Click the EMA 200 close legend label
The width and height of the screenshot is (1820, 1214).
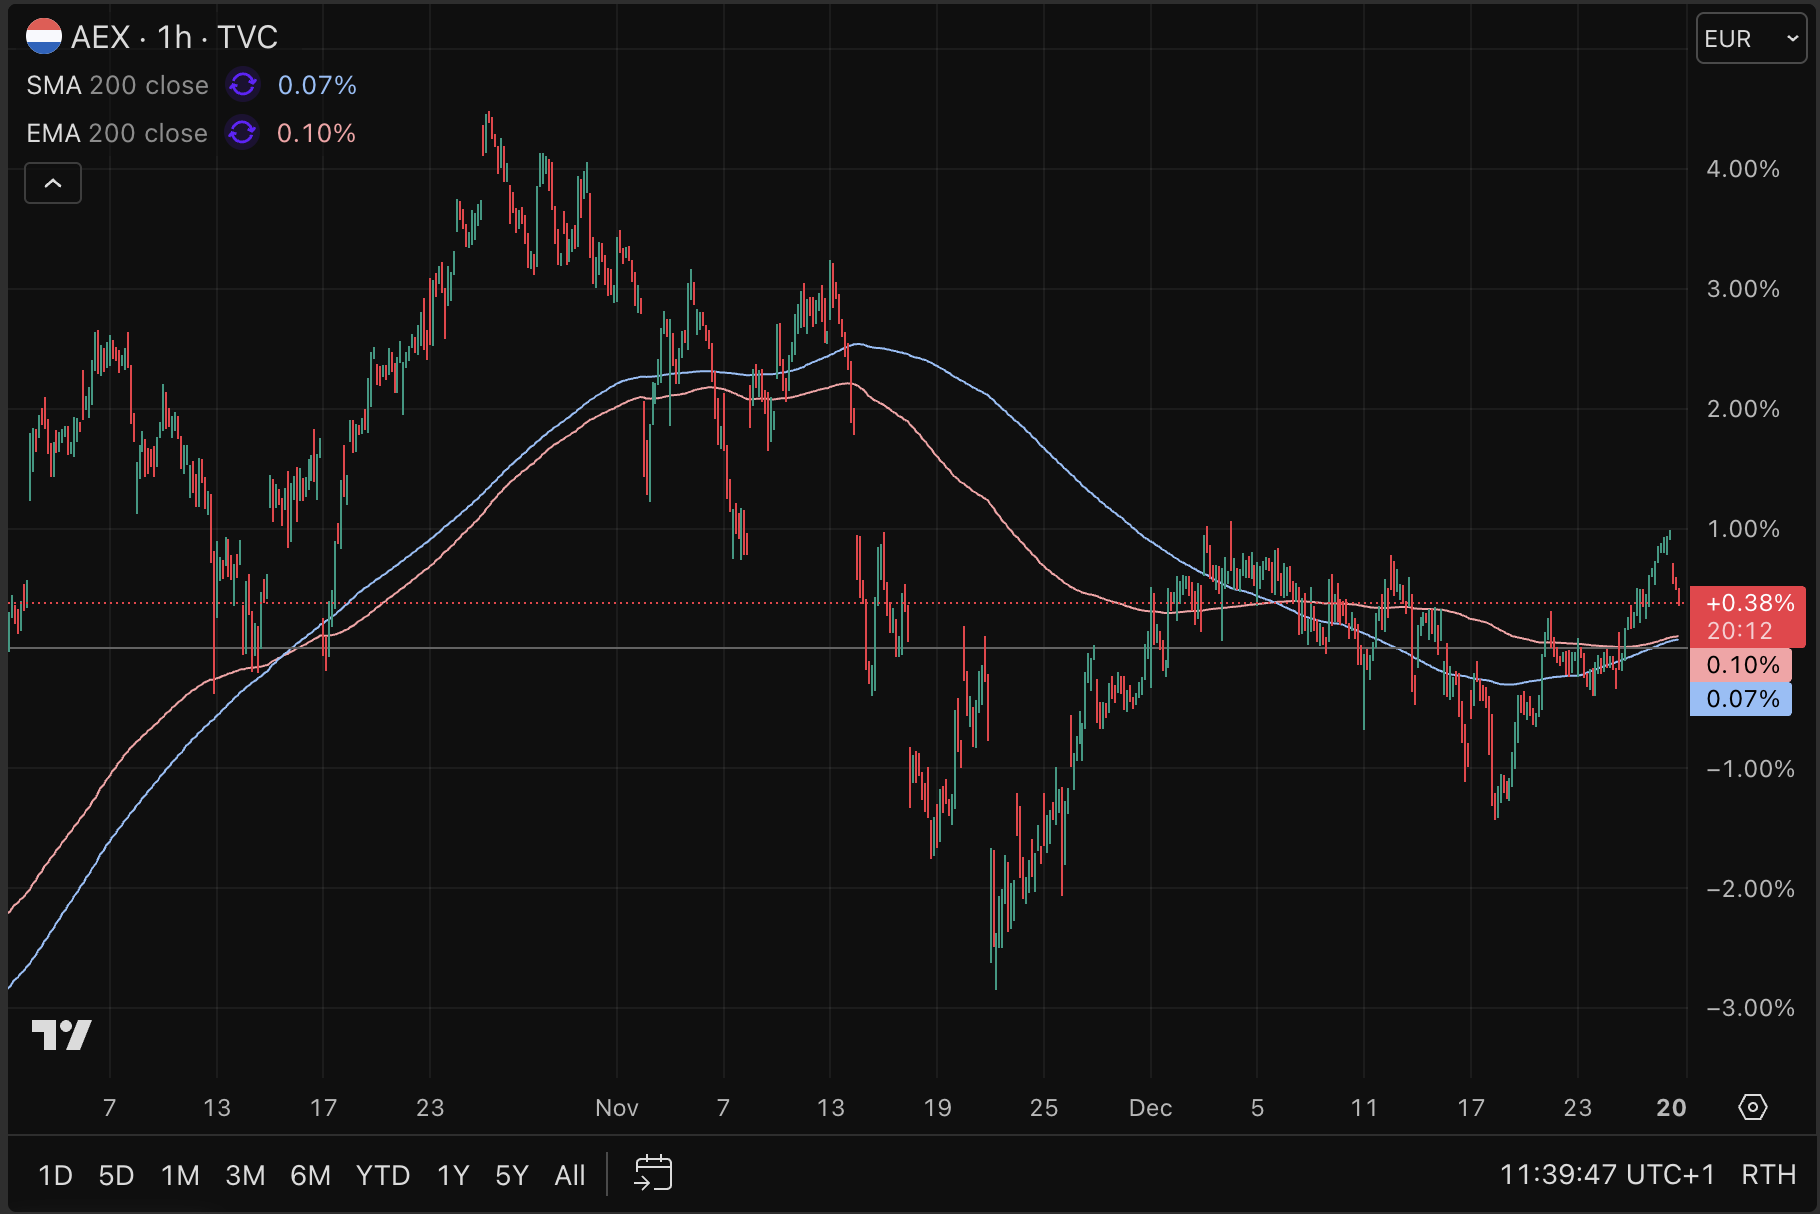(117, 133)
